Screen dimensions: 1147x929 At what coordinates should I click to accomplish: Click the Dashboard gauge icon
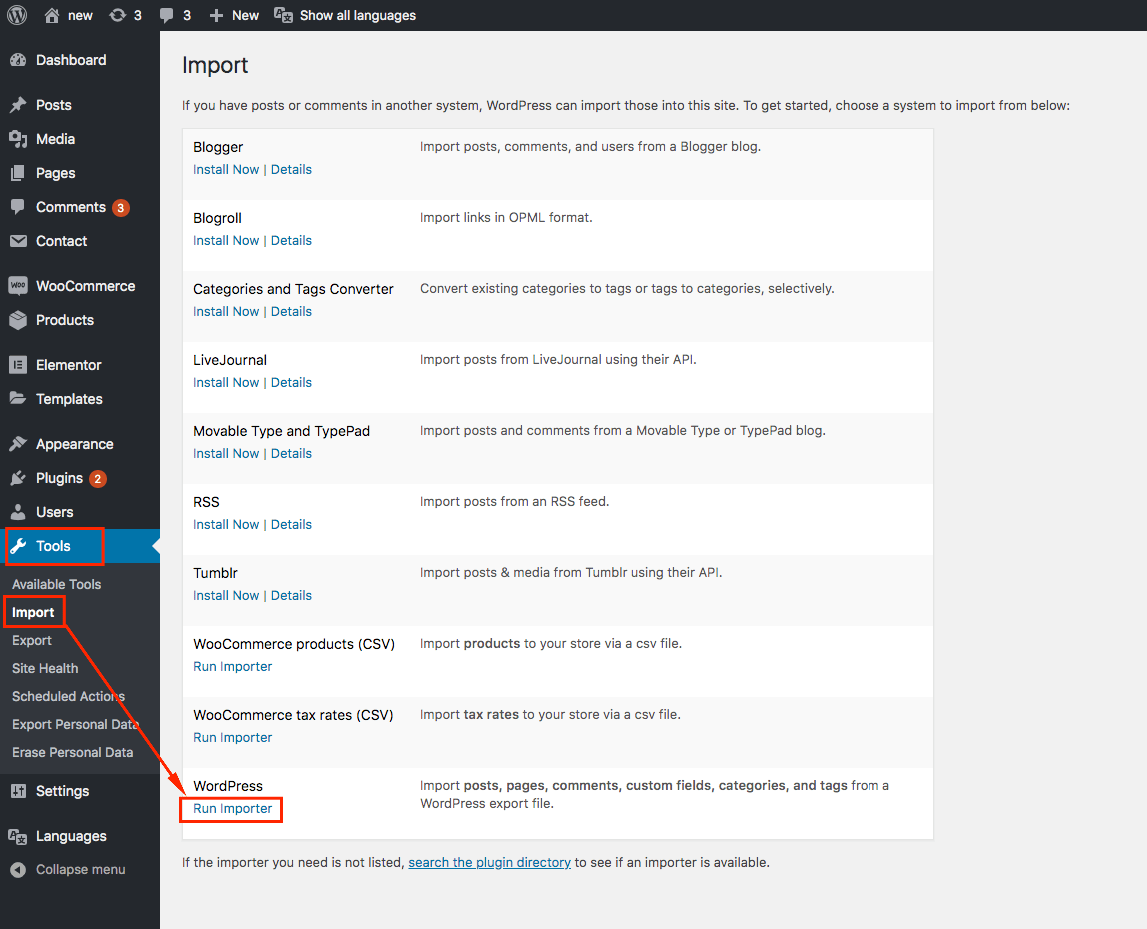[x=18, y=60]
